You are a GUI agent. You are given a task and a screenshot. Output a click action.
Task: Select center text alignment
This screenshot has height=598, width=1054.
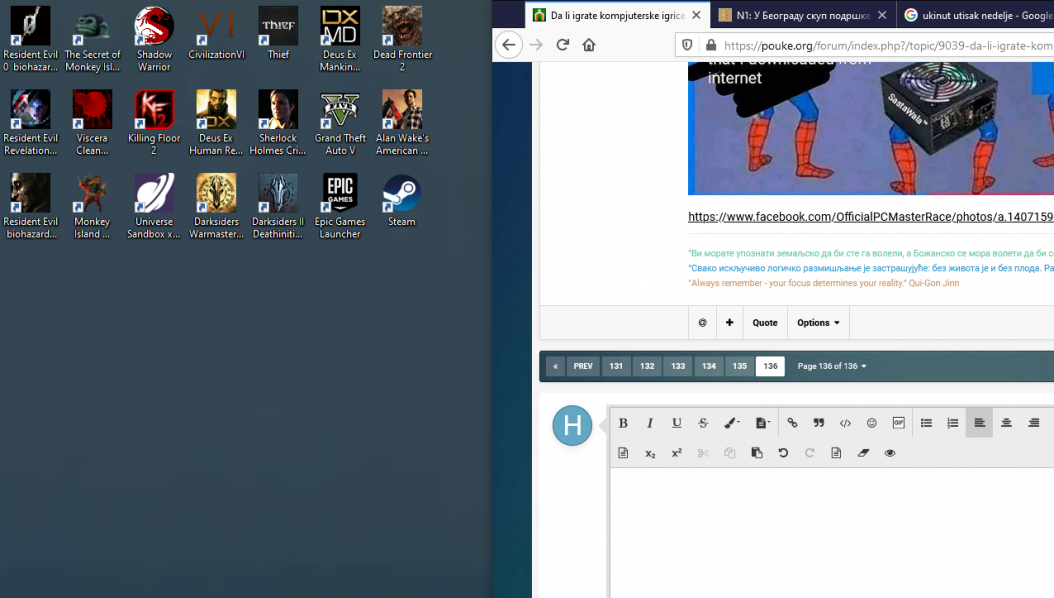(1006, 423)
